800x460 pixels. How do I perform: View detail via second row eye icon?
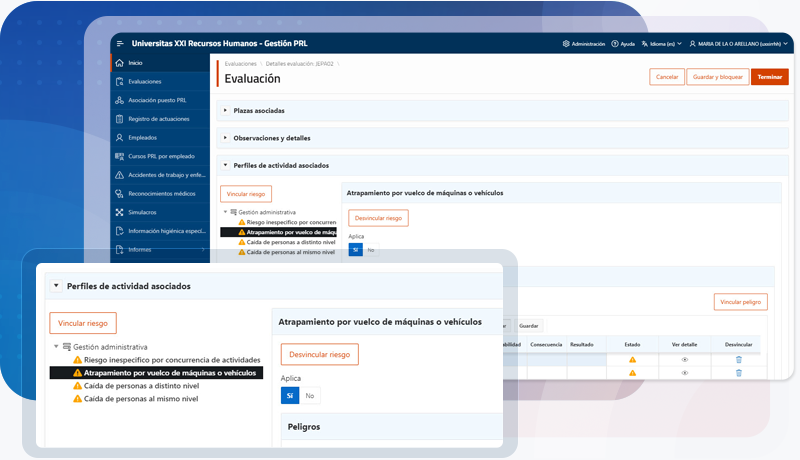685,373
